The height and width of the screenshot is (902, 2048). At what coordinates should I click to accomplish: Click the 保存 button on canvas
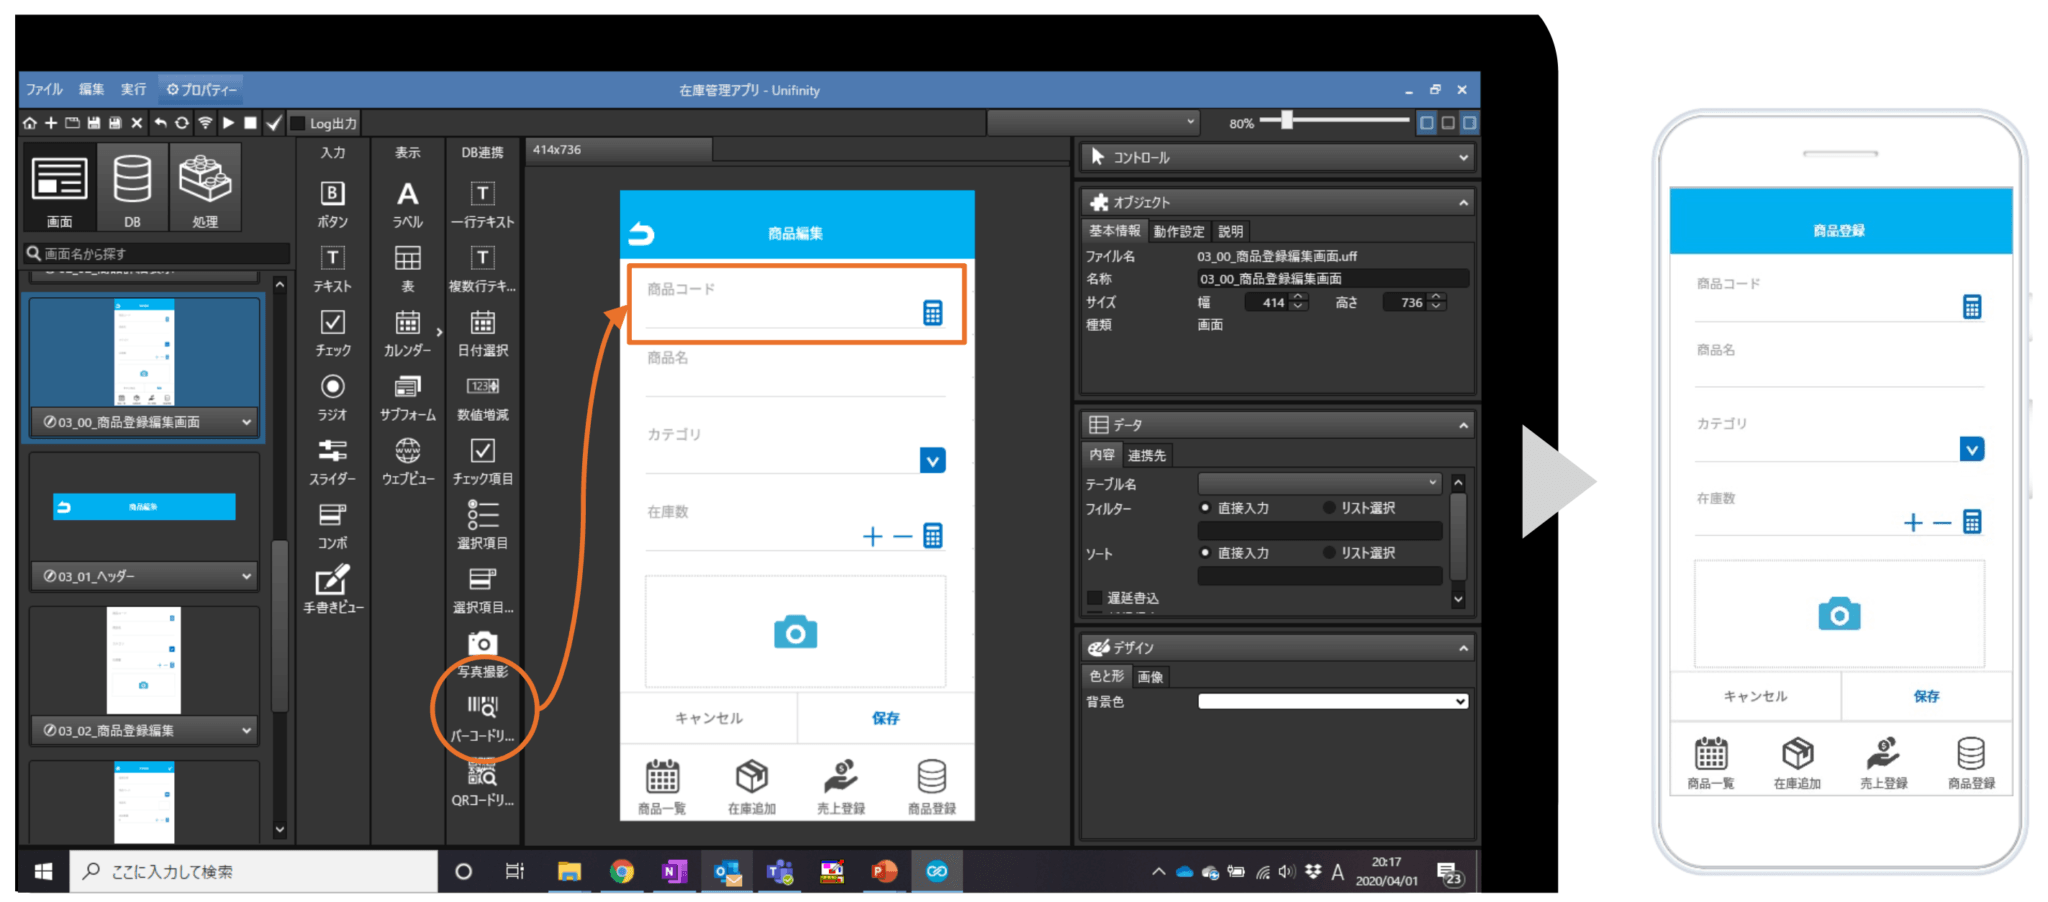pos(885,718)
